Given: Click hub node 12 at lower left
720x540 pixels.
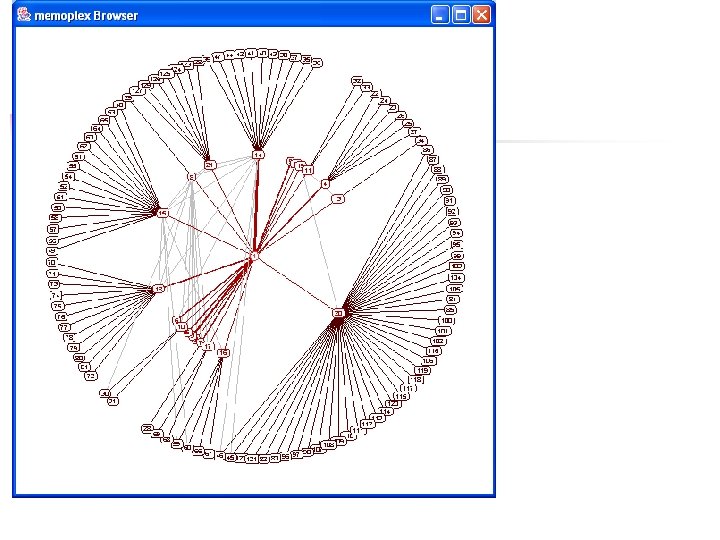Looking at the screenshot, I should point(158,288).
